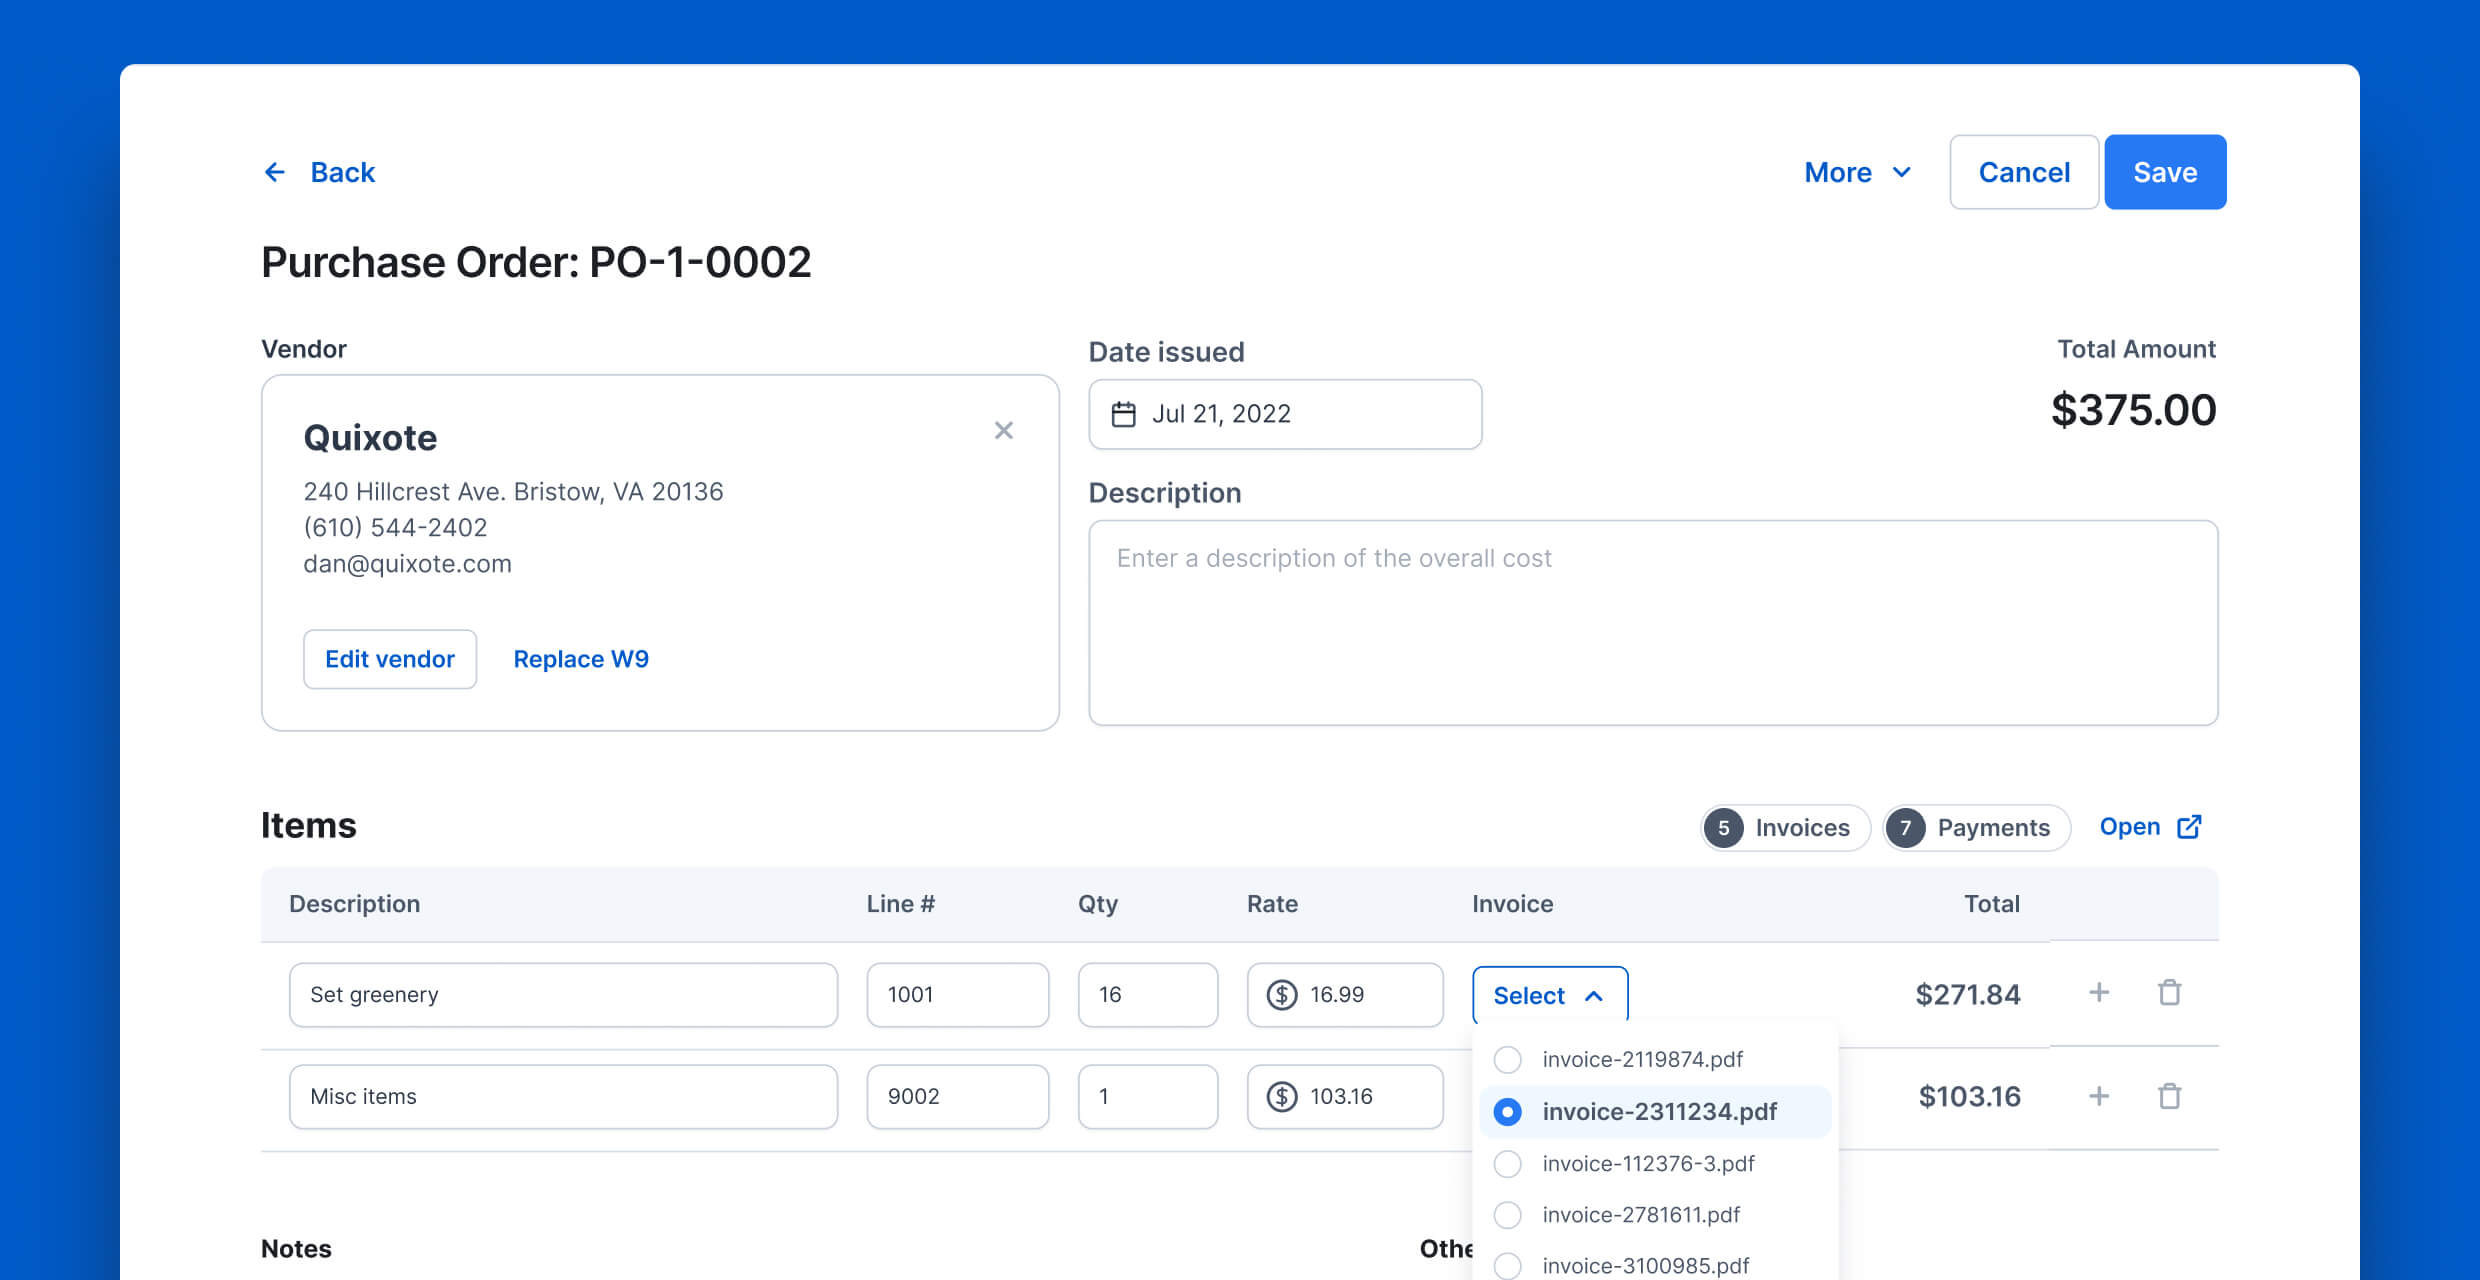Open the More dropdown menu
This screenshot has height=1280, width=2480.
click(1858, 173)
